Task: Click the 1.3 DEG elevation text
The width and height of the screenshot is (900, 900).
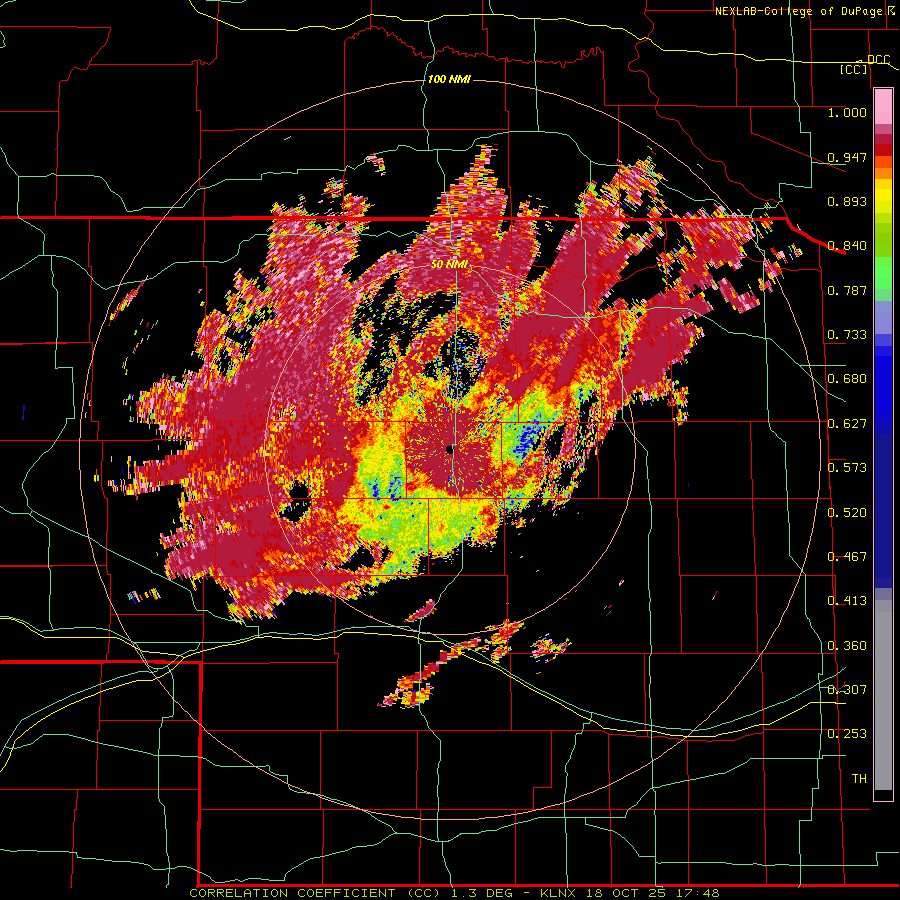Action: click(x=484, y=893)
